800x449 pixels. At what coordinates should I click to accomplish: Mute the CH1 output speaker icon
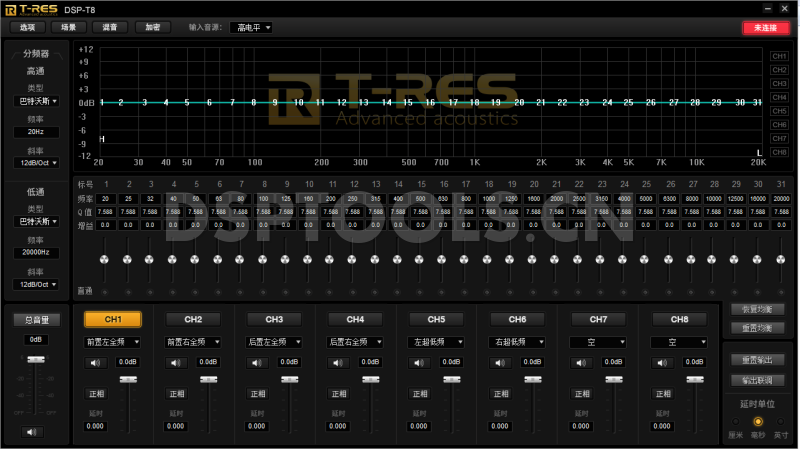pyautogui.click(x=95, y=363)
